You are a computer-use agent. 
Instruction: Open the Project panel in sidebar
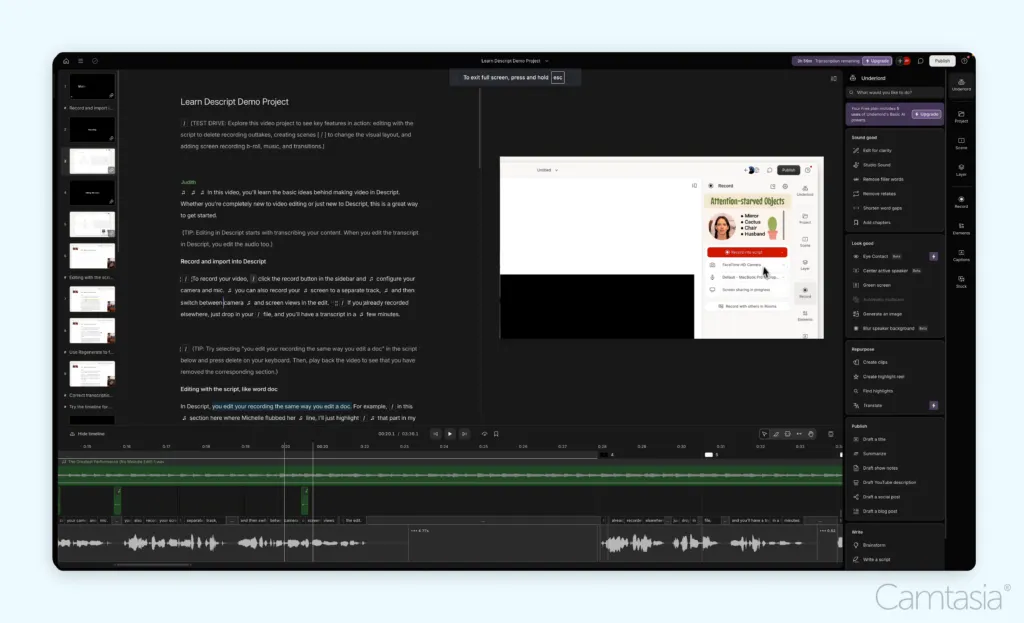coord(961,116)
